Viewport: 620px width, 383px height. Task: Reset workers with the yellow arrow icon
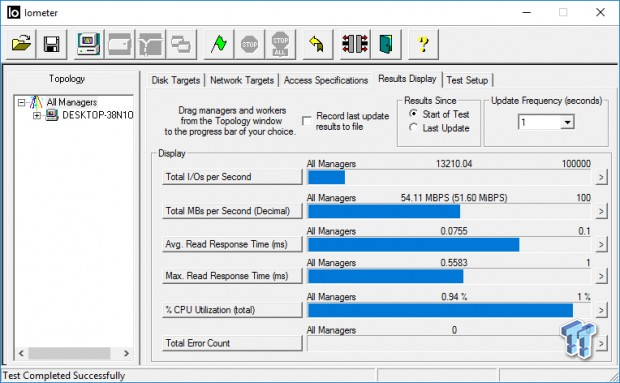318,44
